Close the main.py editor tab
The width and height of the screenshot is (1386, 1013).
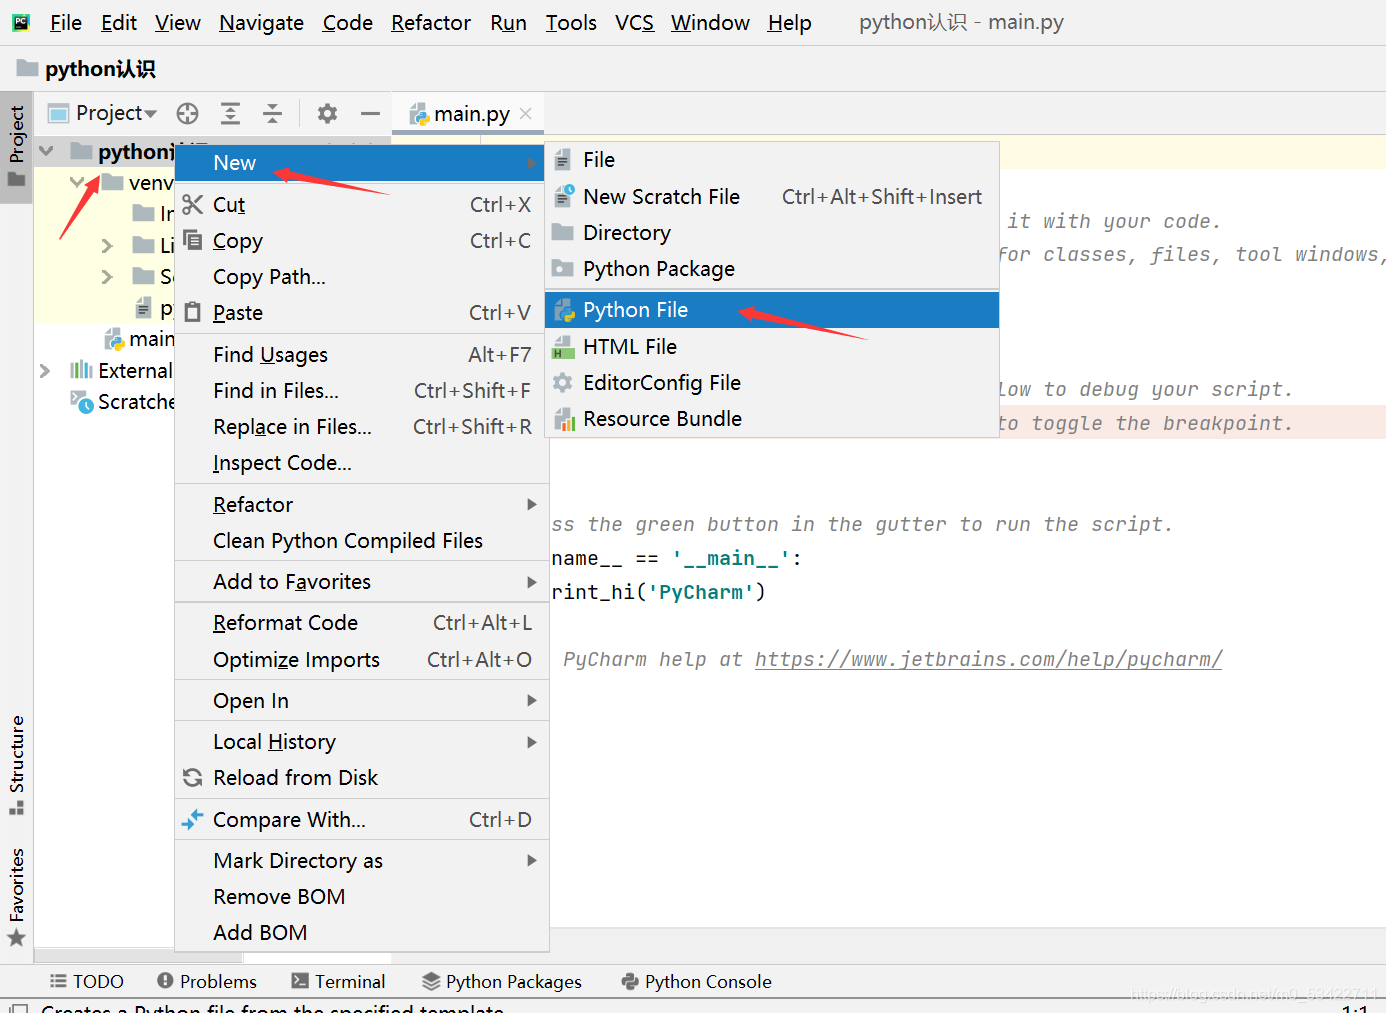tap(526, 113)
